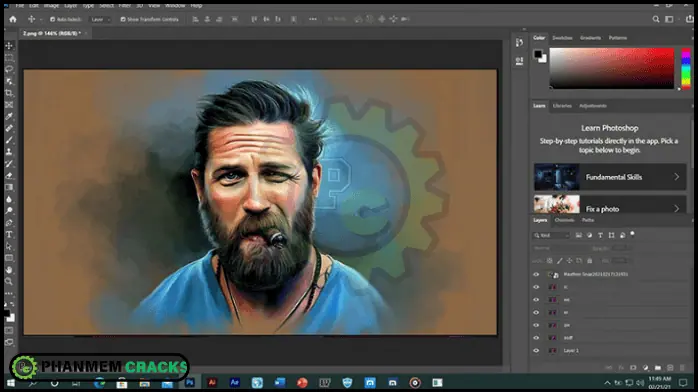Expand the Fundamental Skills tutorial chevron
The height and width of the screenshot is (392, 698).
(677, 177)
